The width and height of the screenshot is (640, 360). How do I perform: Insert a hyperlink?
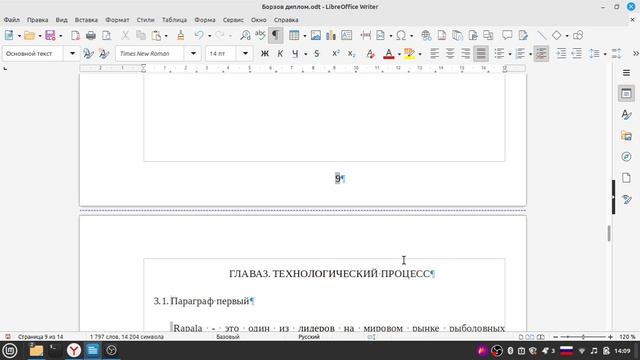coord(426,36)
